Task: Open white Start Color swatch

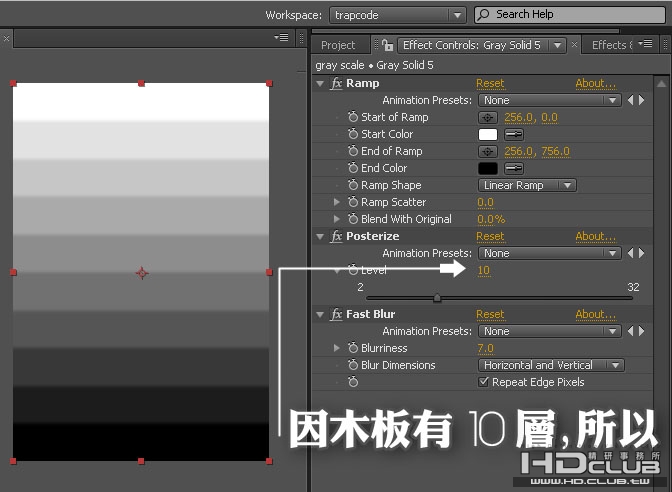Action: pos(488,135)
